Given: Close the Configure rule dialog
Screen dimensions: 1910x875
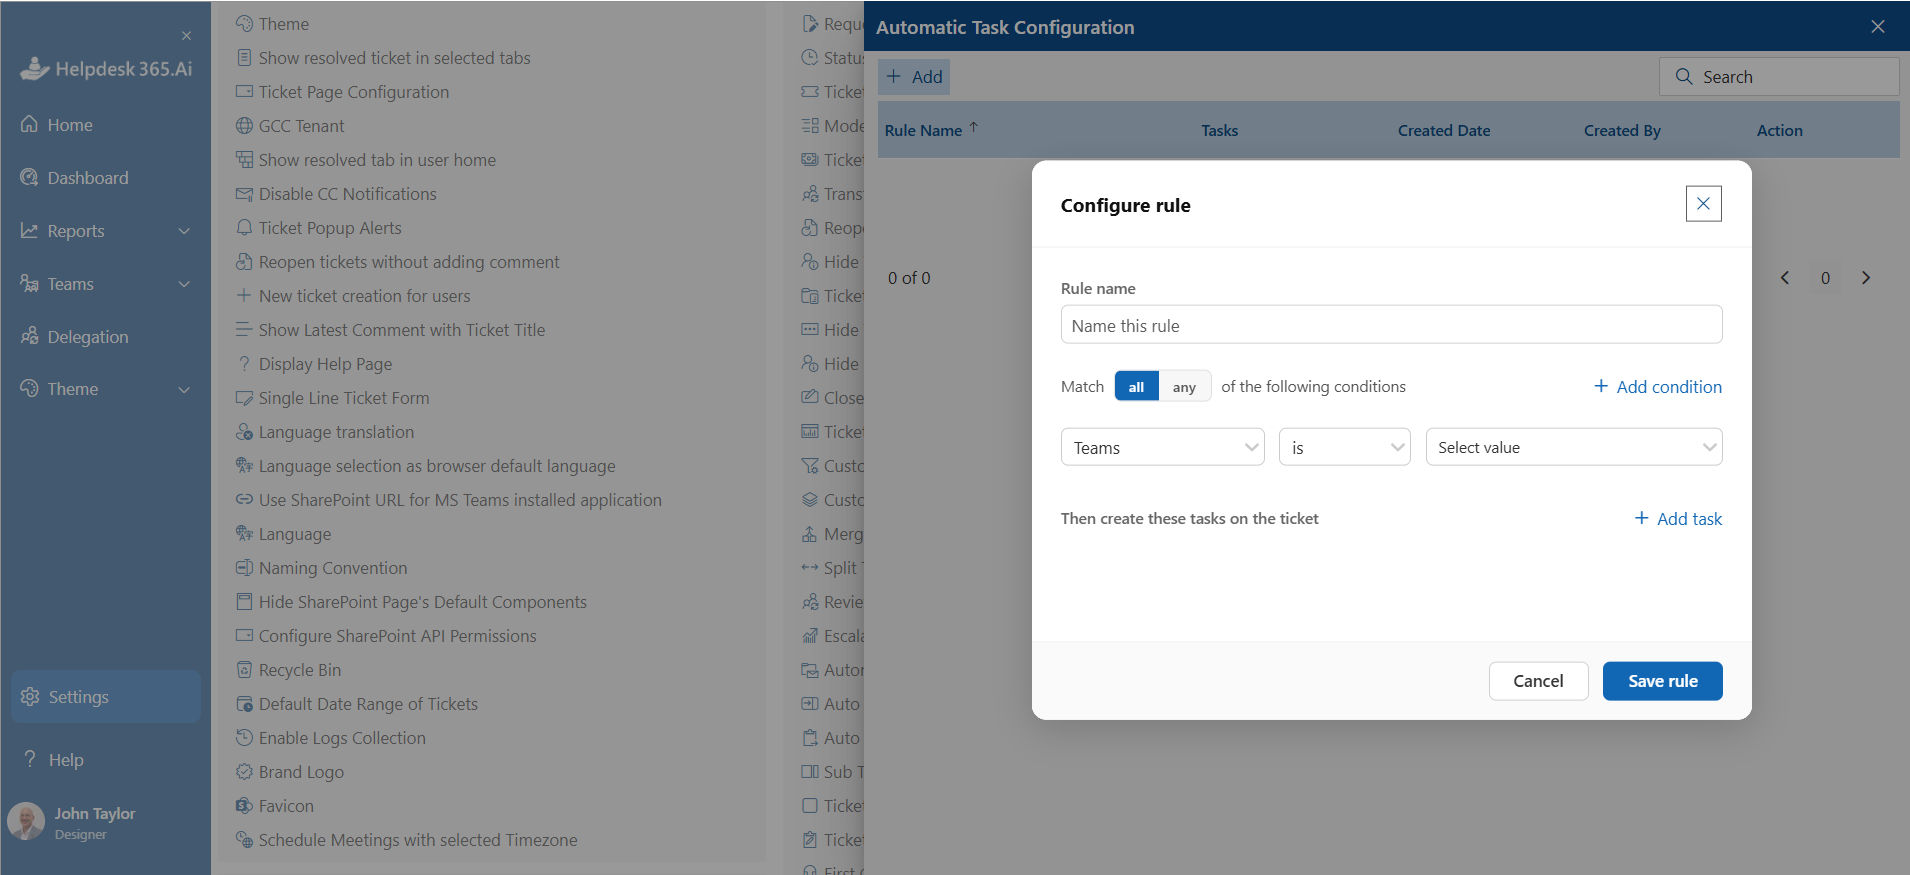Looking at the screenshot, I should coord(1703,203).
